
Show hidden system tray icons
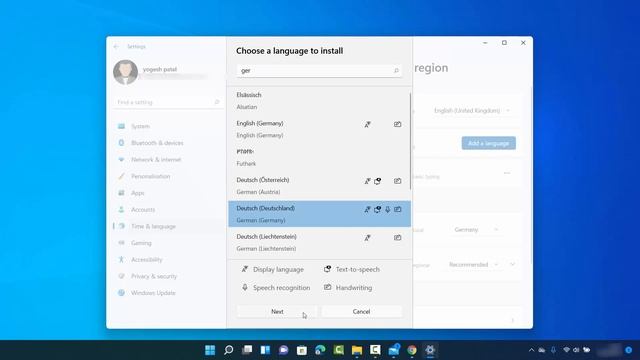tap(531, 350)
